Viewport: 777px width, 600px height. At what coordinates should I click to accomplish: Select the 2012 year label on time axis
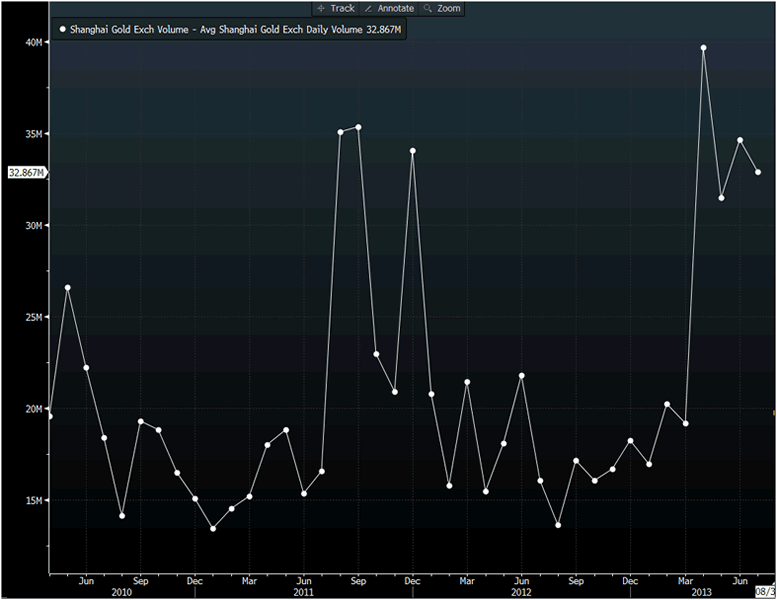pyautogui.click(x=521, y=592)
